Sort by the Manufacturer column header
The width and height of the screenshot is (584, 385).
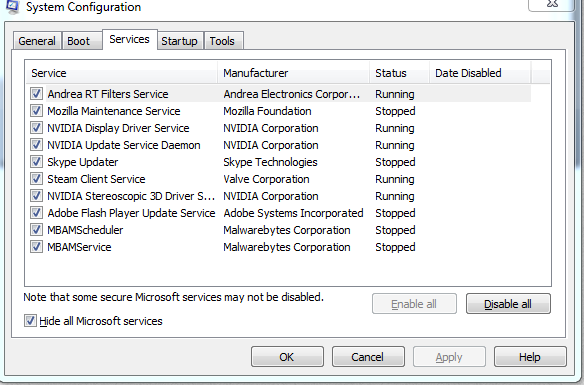(x=293, y=73)
